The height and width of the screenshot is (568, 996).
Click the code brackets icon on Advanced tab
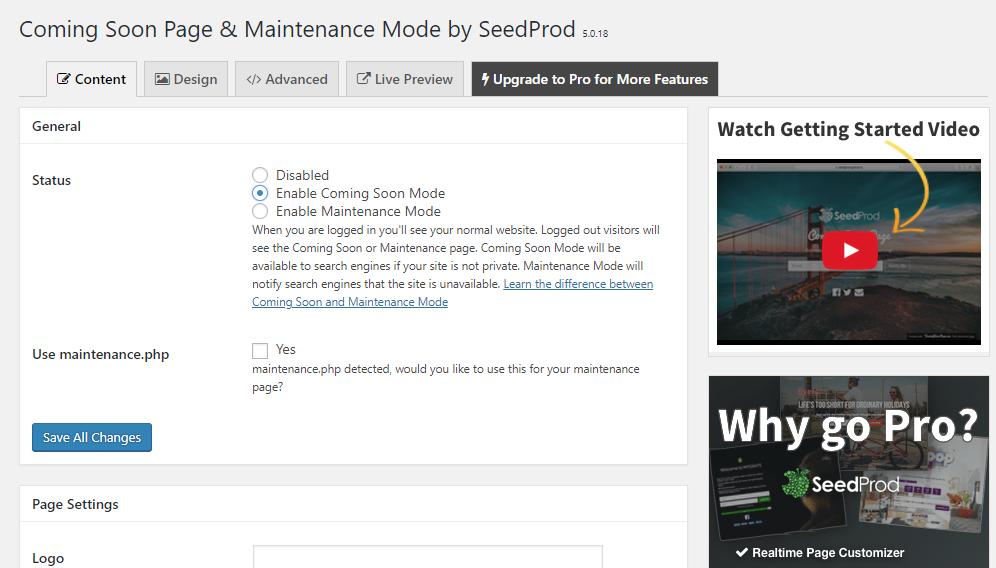(x=253, y=79)
